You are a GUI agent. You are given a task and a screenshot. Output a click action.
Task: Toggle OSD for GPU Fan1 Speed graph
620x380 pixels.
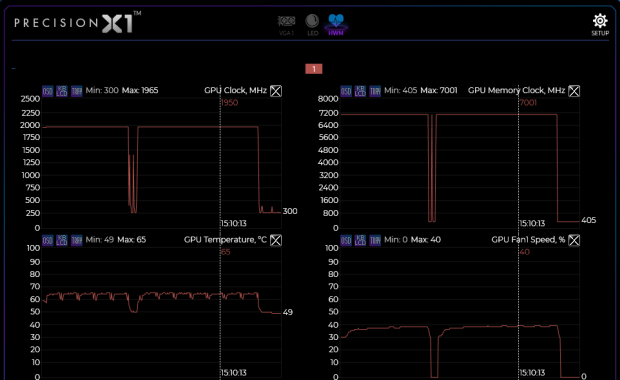coord(346,240)
